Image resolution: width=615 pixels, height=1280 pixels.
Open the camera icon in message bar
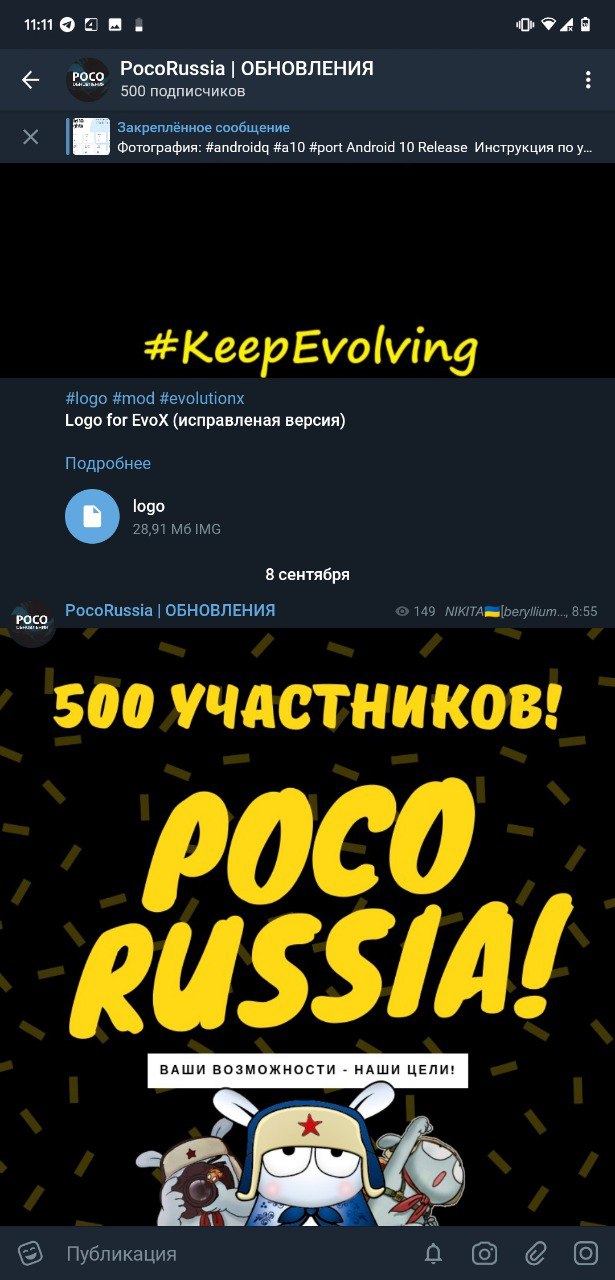pyautogui.click(x=485, y=1253)
